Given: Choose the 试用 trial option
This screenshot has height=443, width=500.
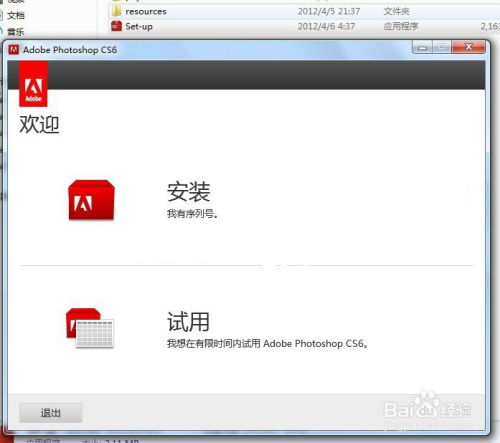Looking at the screenshot, I should [x=188, y=322].
